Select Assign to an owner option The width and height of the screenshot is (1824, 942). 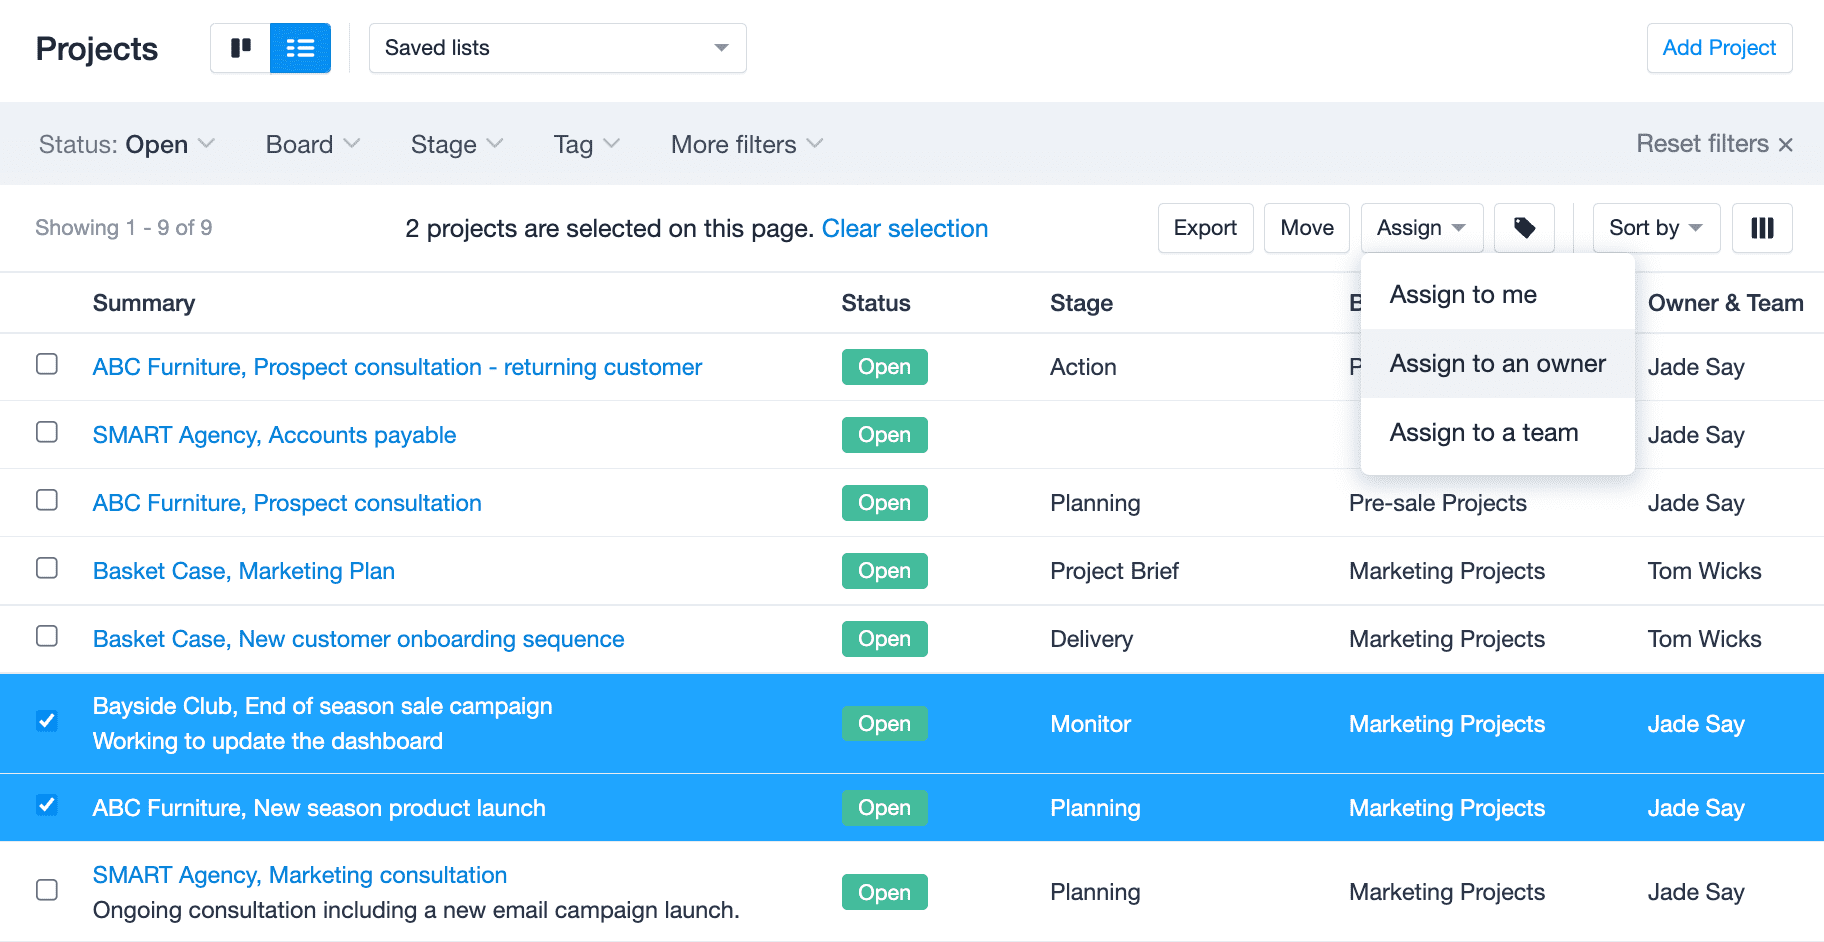pyautogui.click(x=1498, y=364)
